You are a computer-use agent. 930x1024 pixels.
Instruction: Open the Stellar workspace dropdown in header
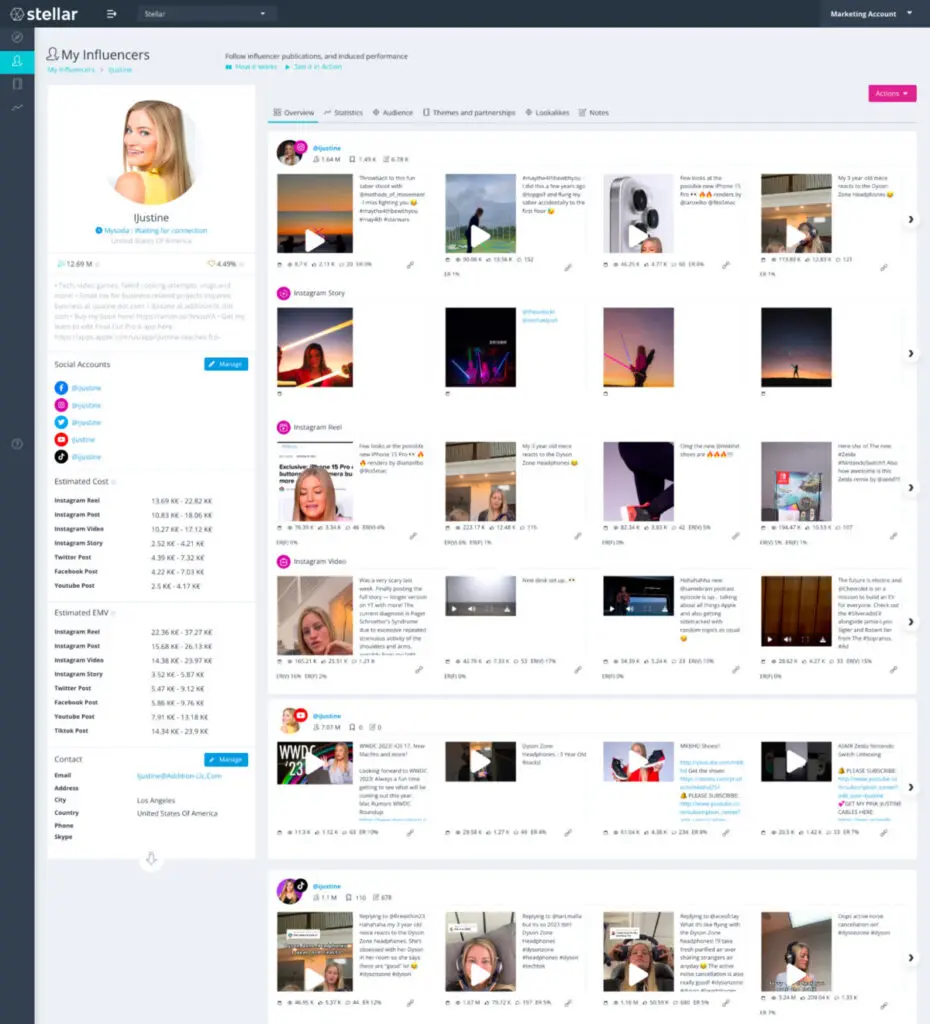click(207, 14)
